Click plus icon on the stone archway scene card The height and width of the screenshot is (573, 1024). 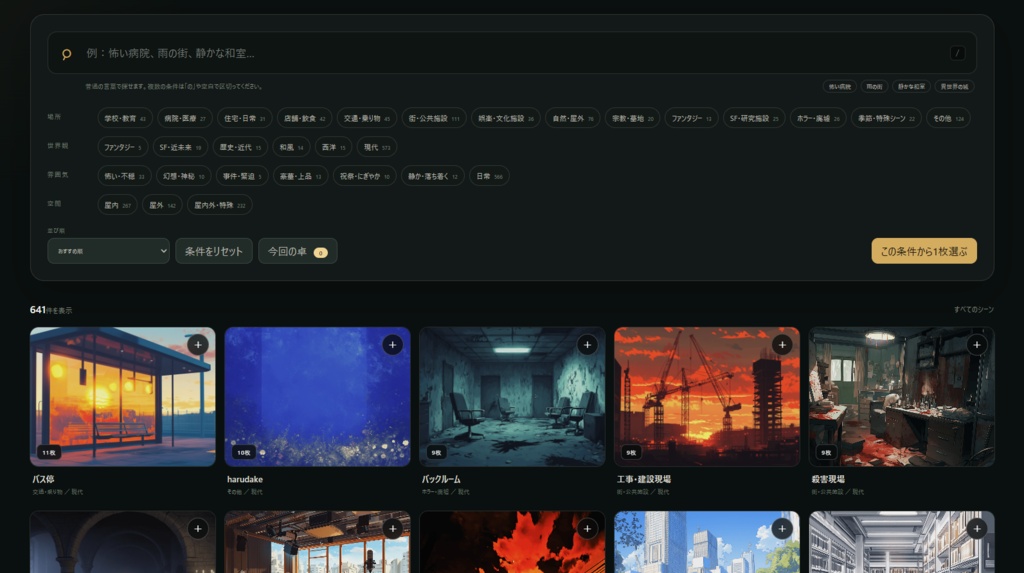[x=198, y=529]
